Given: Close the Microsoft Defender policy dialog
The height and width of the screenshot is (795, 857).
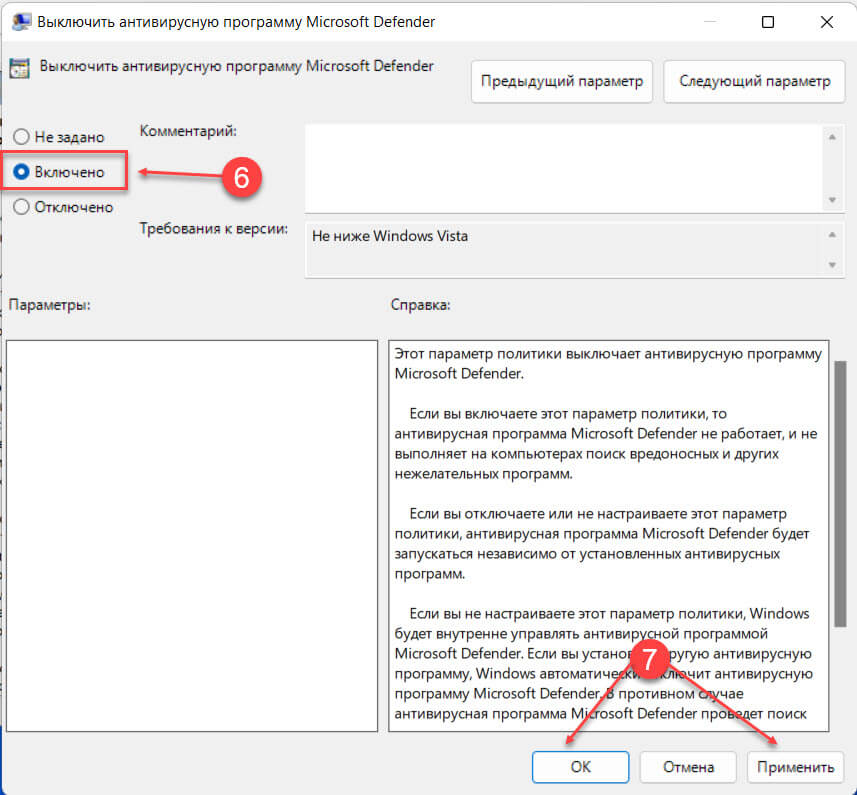Looking at the screenshot, I should [827, 22].
